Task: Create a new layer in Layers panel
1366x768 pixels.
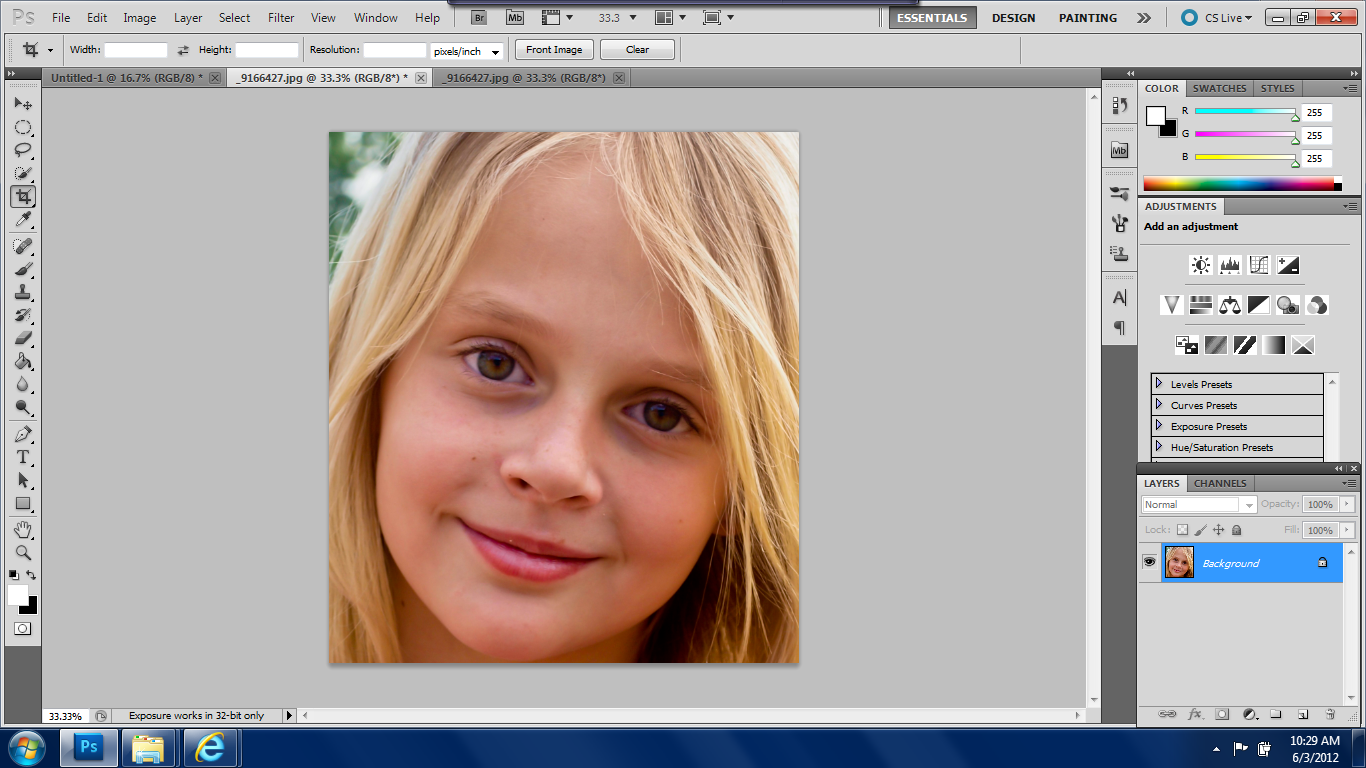Action: pos(1303,714)
